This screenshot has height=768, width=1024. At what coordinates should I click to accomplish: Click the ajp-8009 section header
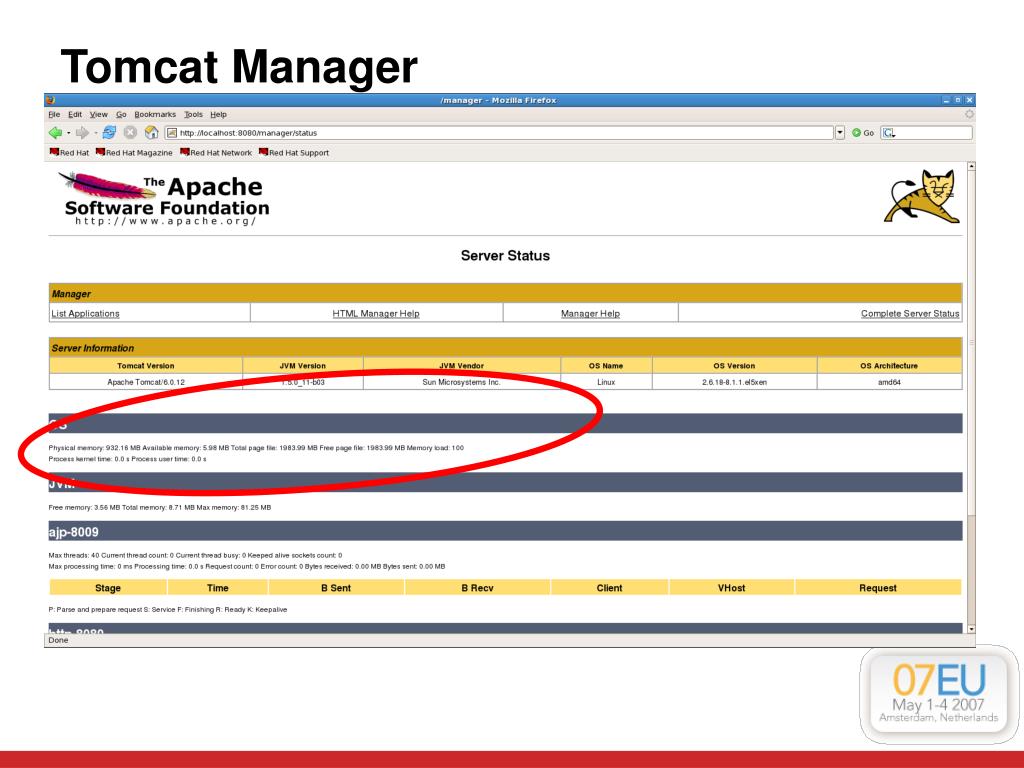point(505,532)
